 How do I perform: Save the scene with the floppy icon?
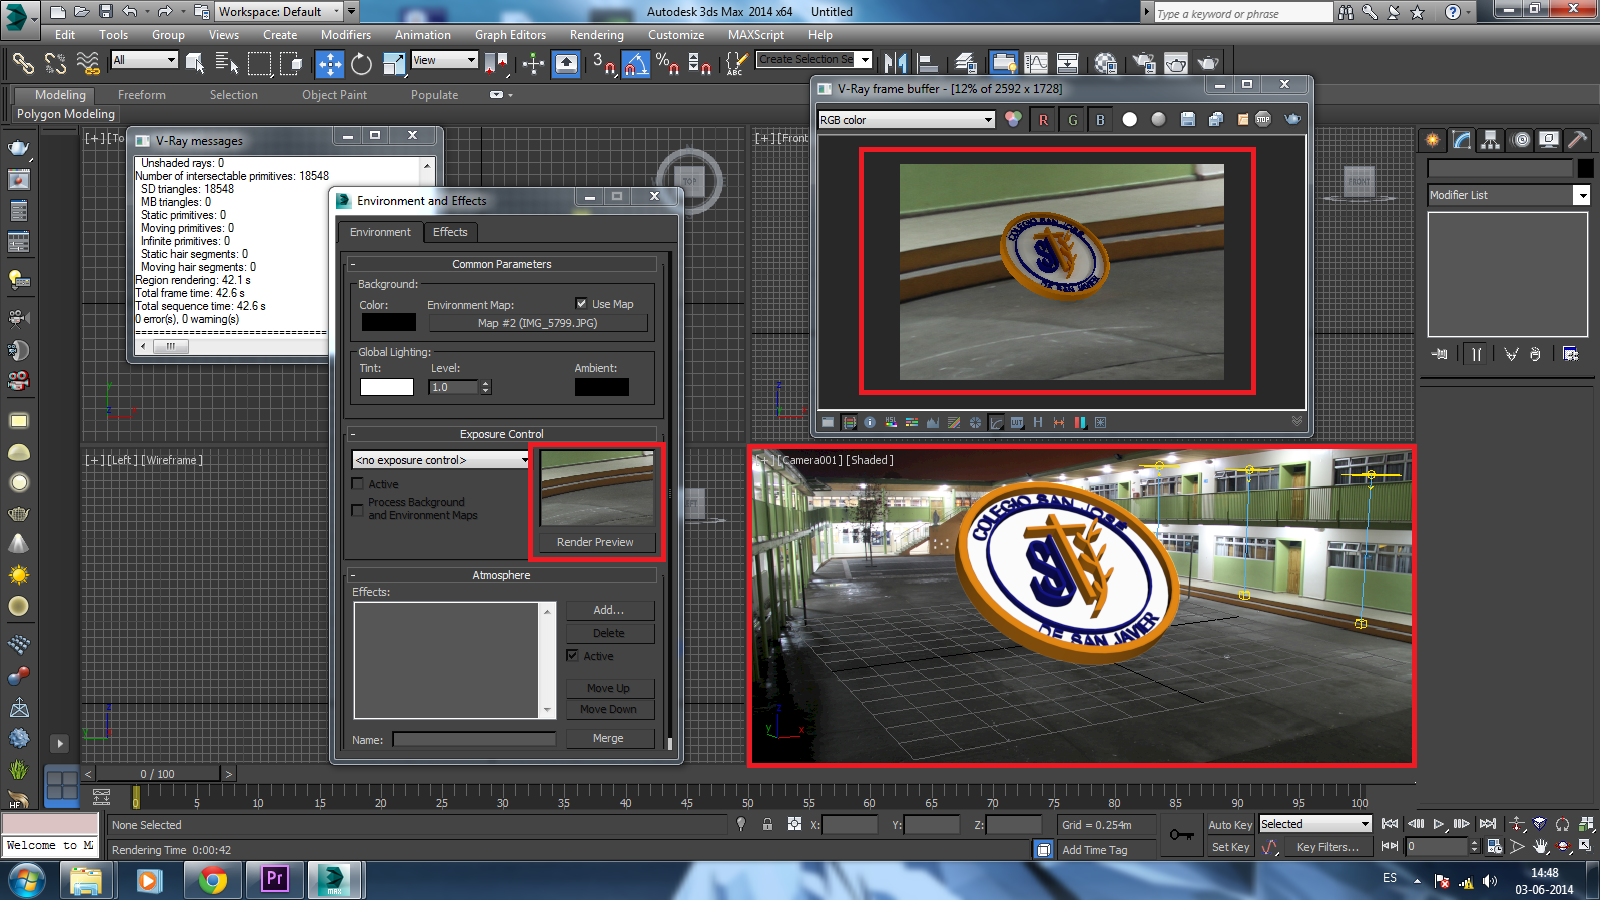pyautogui.click(x=105, y=12)
